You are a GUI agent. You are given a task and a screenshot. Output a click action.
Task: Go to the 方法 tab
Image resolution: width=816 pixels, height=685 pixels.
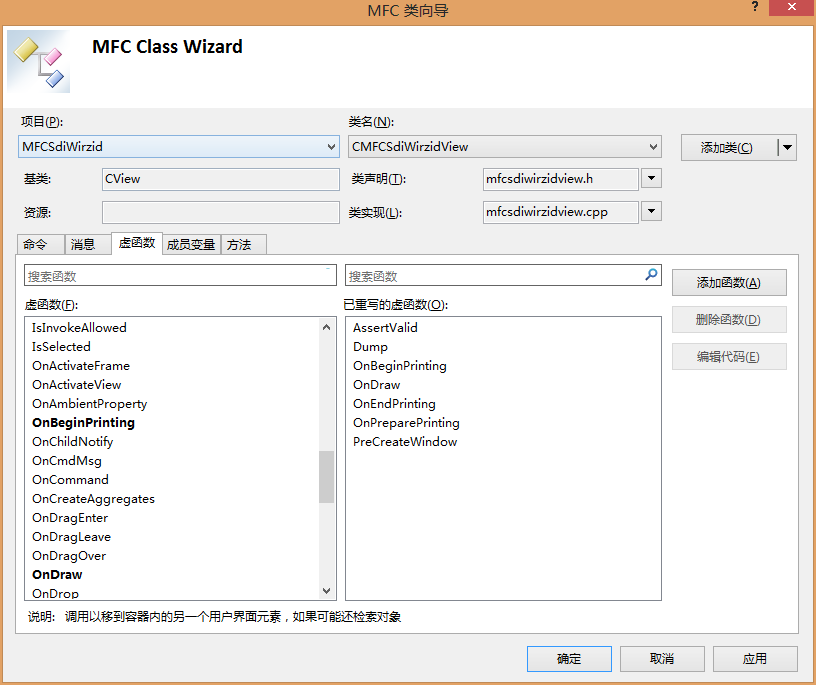244,244
